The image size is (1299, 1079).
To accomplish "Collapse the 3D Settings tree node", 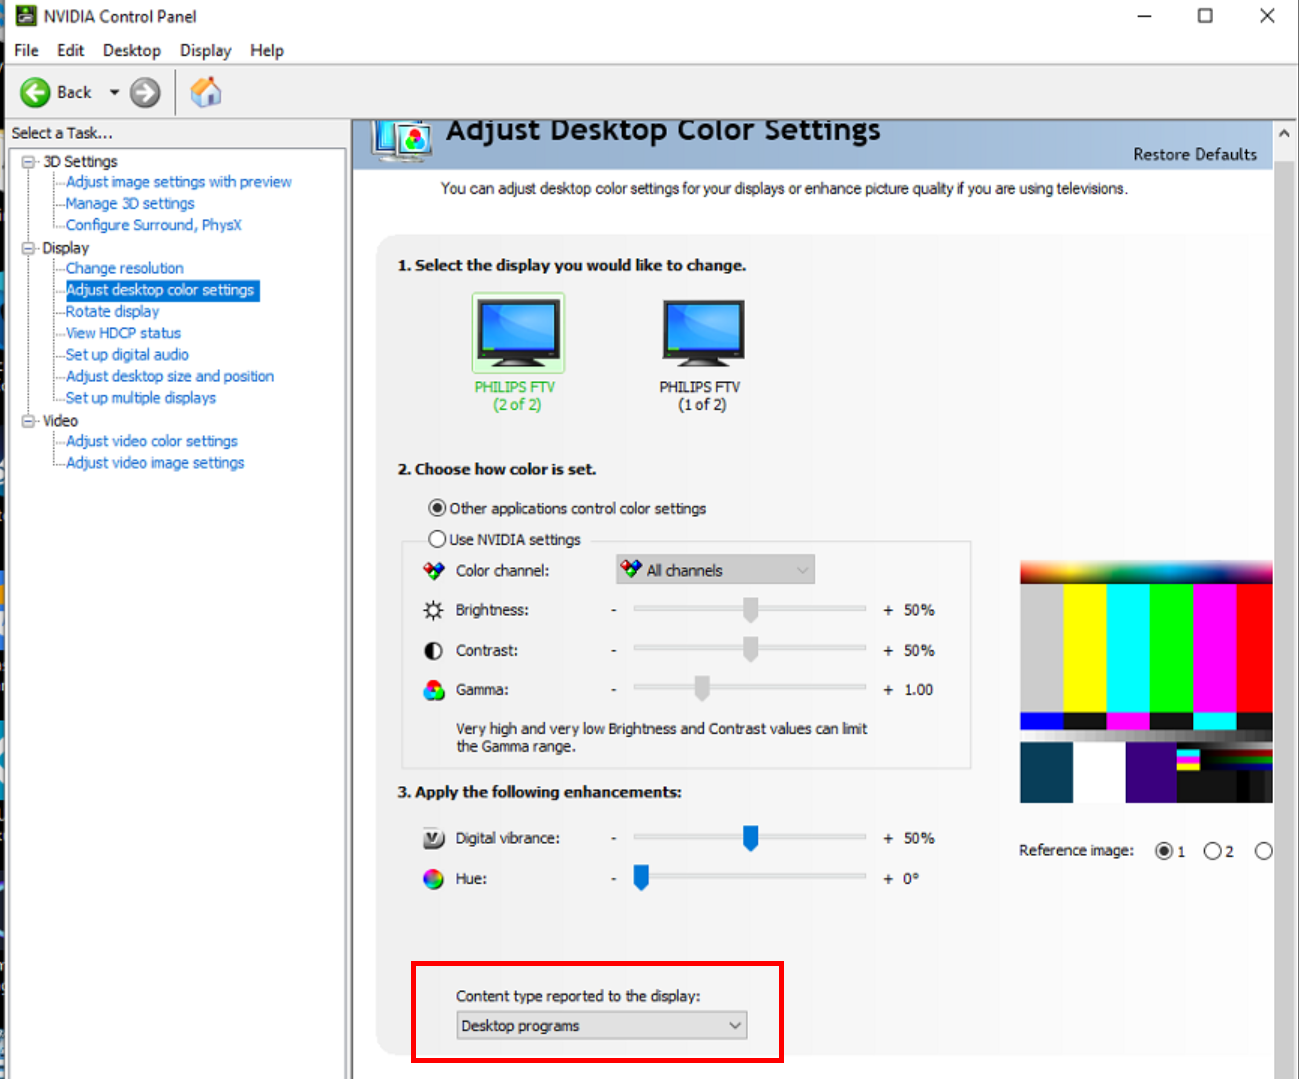I will click(29, 161).
